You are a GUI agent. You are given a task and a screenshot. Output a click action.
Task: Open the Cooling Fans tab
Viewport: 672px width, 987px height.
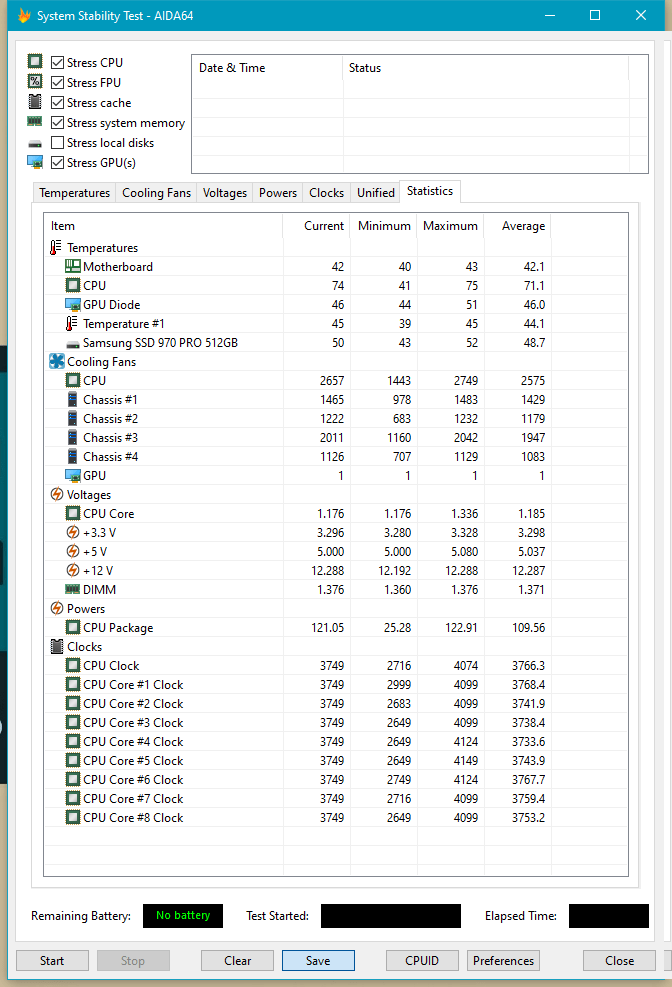(x=156, y=193)
